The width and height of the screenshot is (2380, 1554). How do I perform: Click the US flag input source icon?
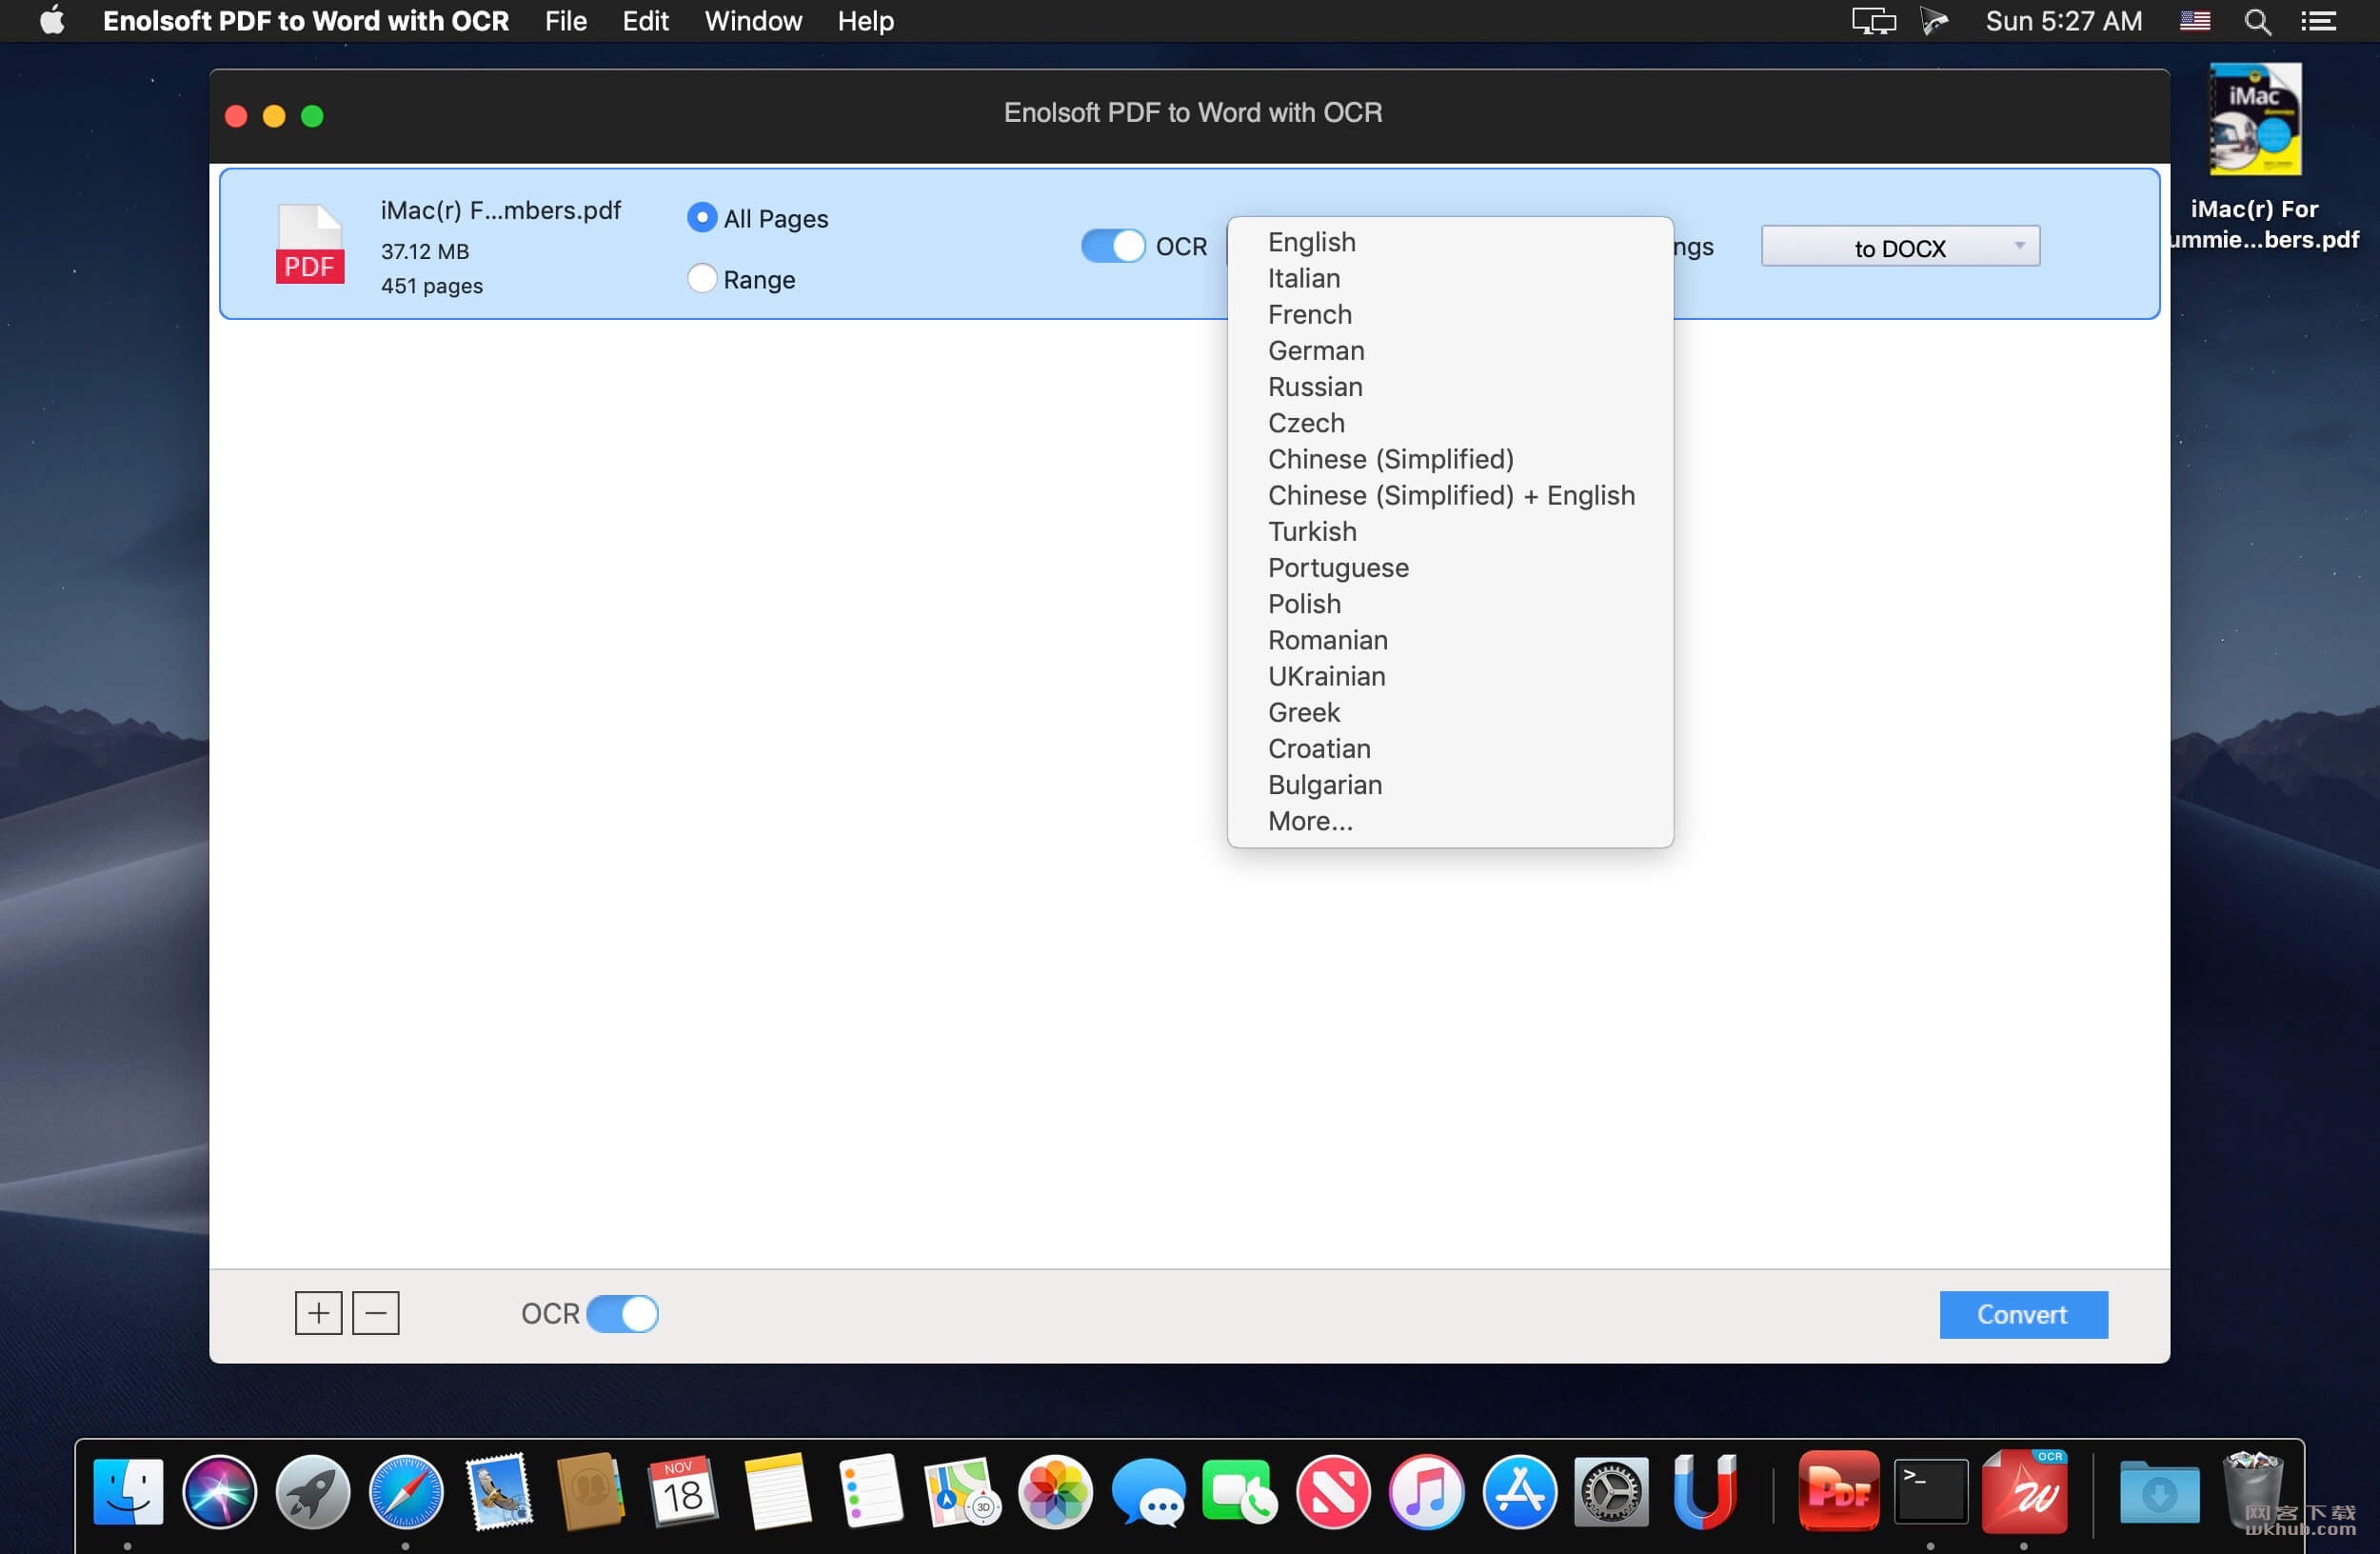[x=2194, y=20]
